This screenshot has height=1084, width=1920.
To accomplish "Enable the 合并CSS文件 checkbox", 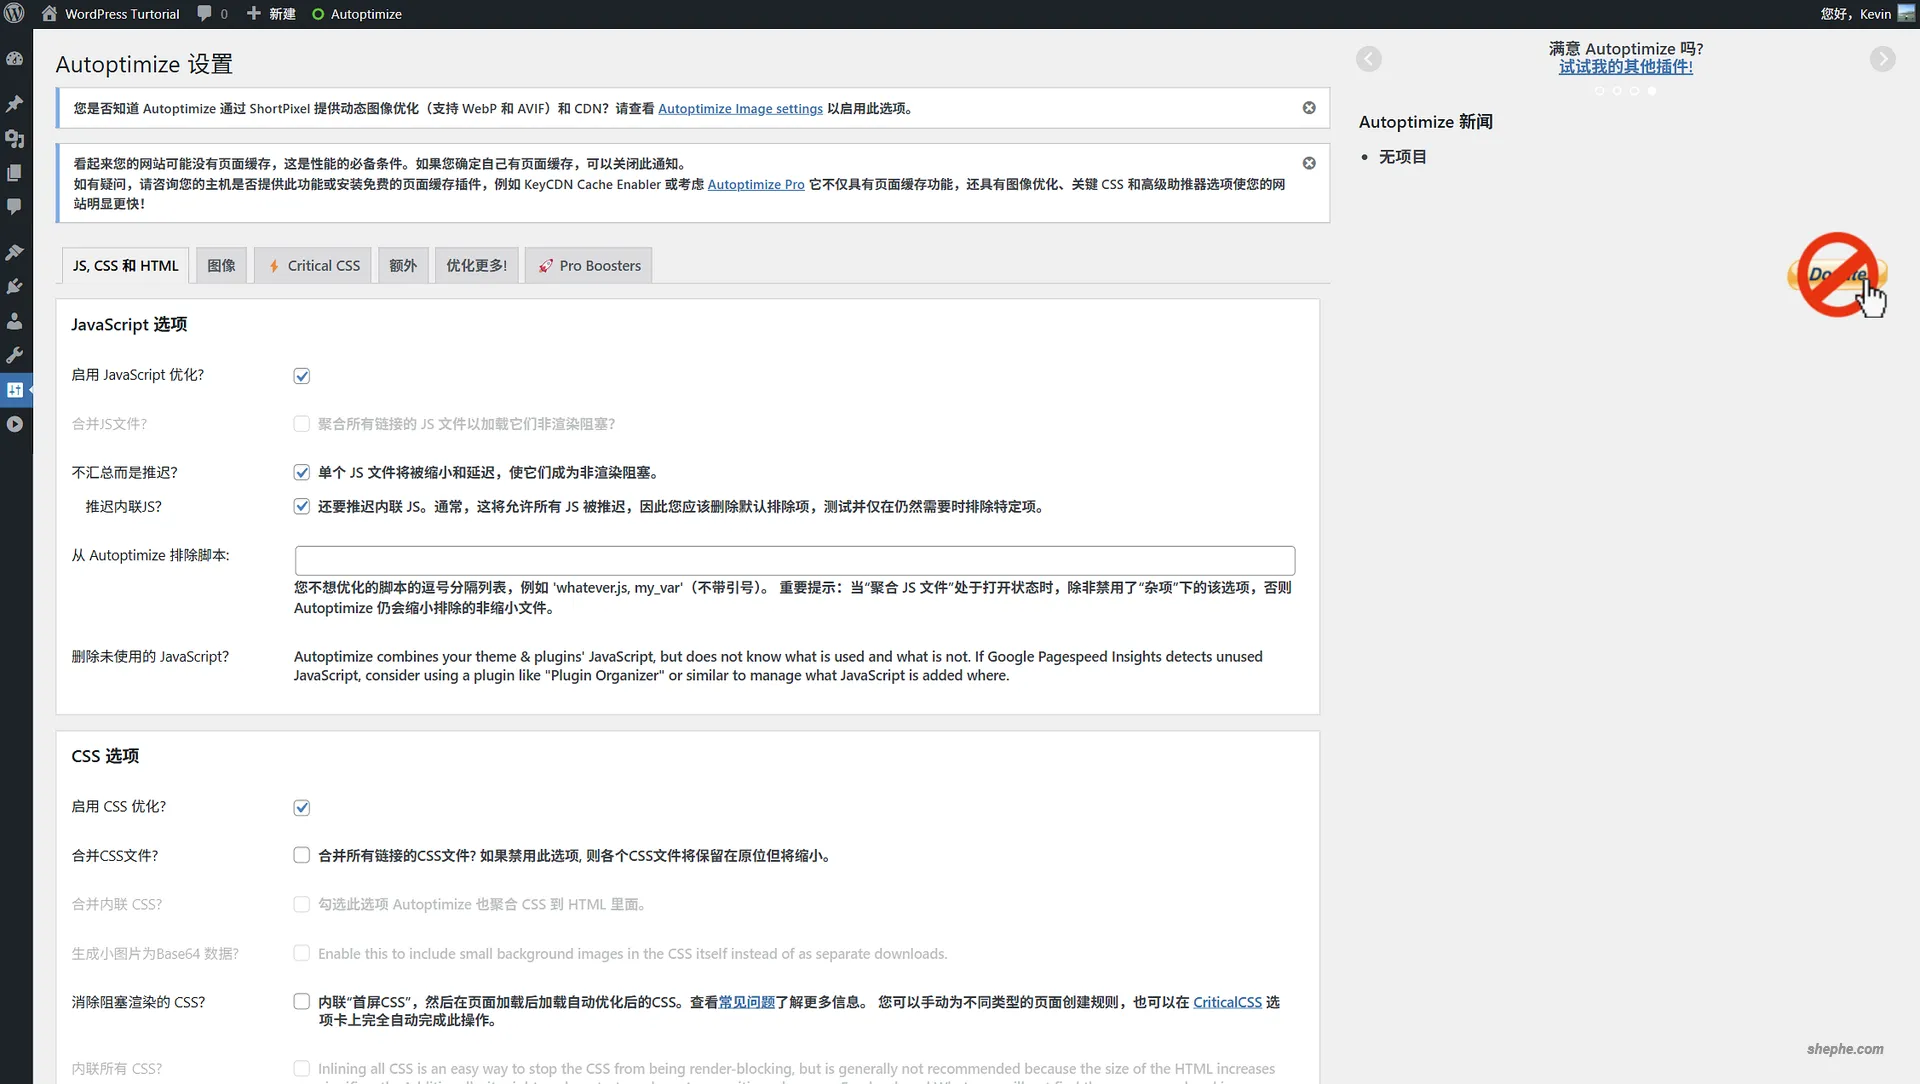I will coord(301,855).
